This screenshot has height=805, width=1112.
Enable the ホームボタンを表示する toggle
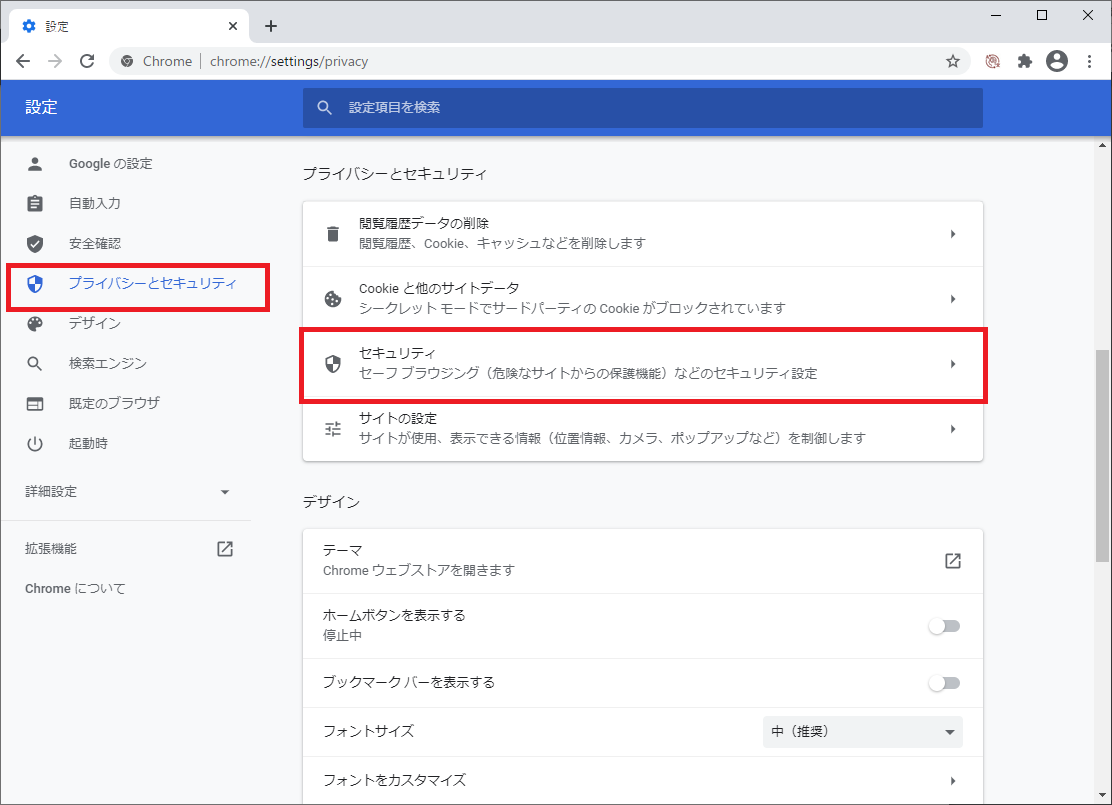943,626
